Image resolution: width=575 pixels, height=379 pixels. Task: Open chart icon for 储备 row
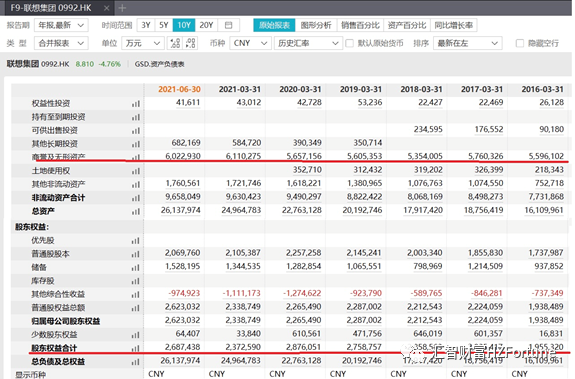click(136, 268)
